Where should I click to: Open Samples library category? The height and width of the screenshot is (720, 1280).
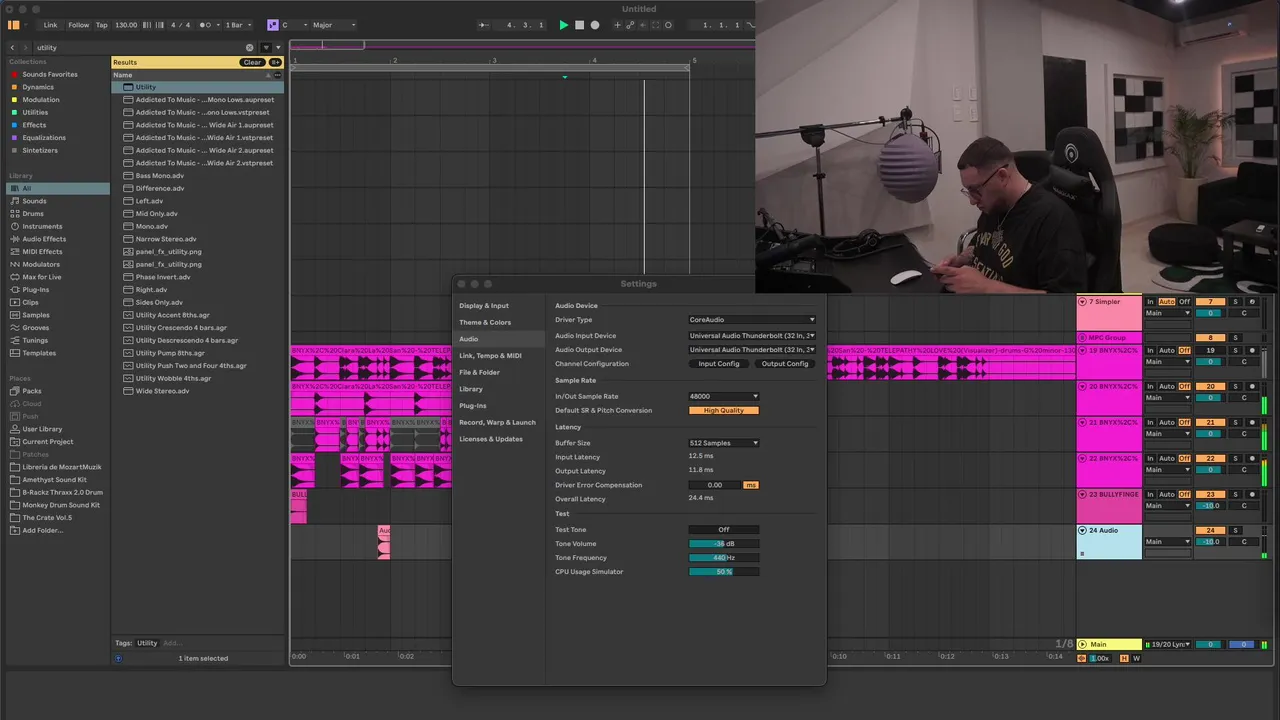coord(36,315)
